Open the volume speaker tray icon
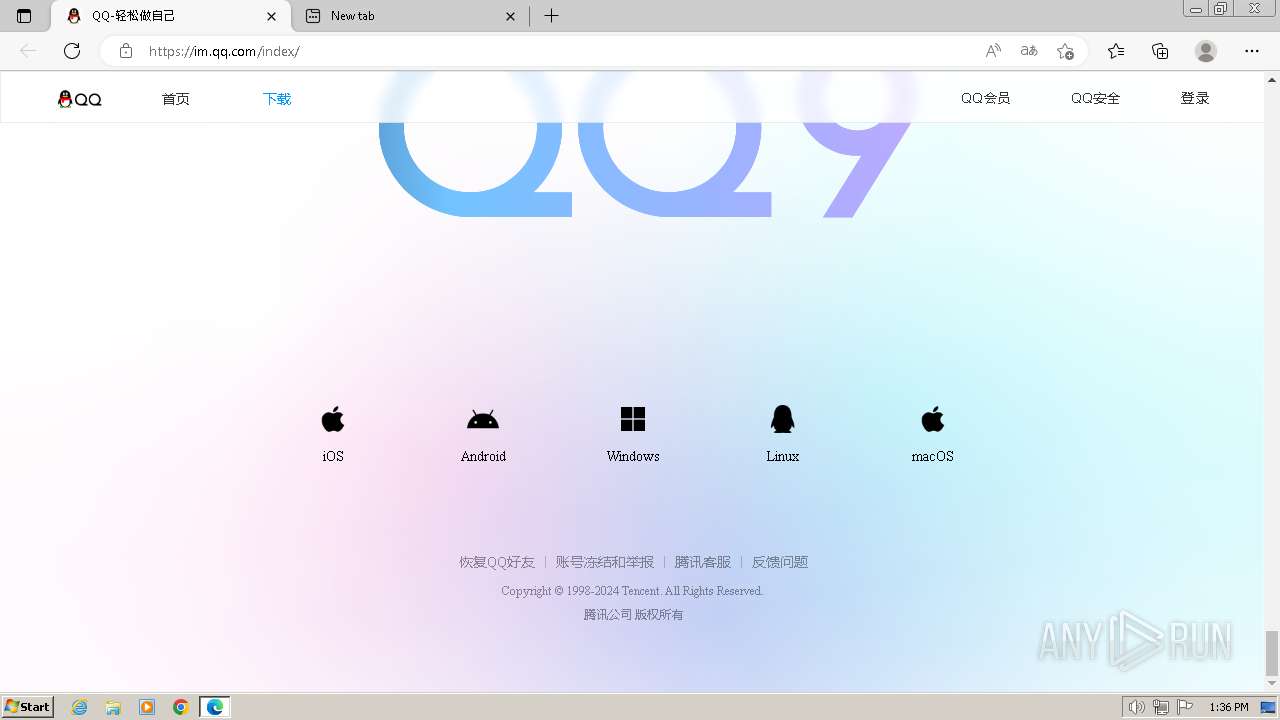 pos(1136,707)
